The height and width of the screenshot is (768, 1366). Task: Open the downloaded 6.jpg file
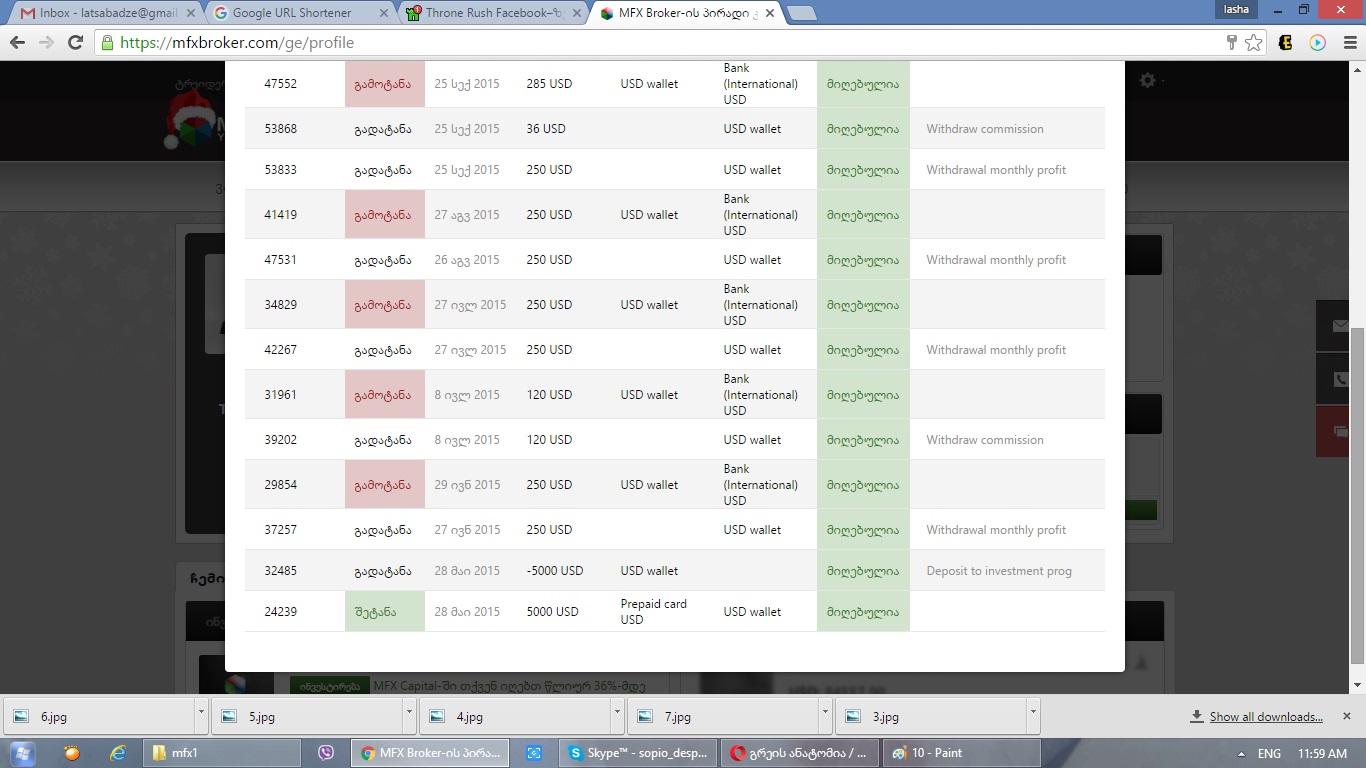tap(100, 716)
